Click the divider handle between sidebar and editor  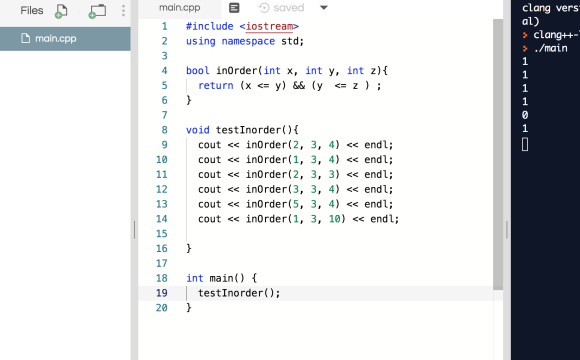tap(134, 230)
